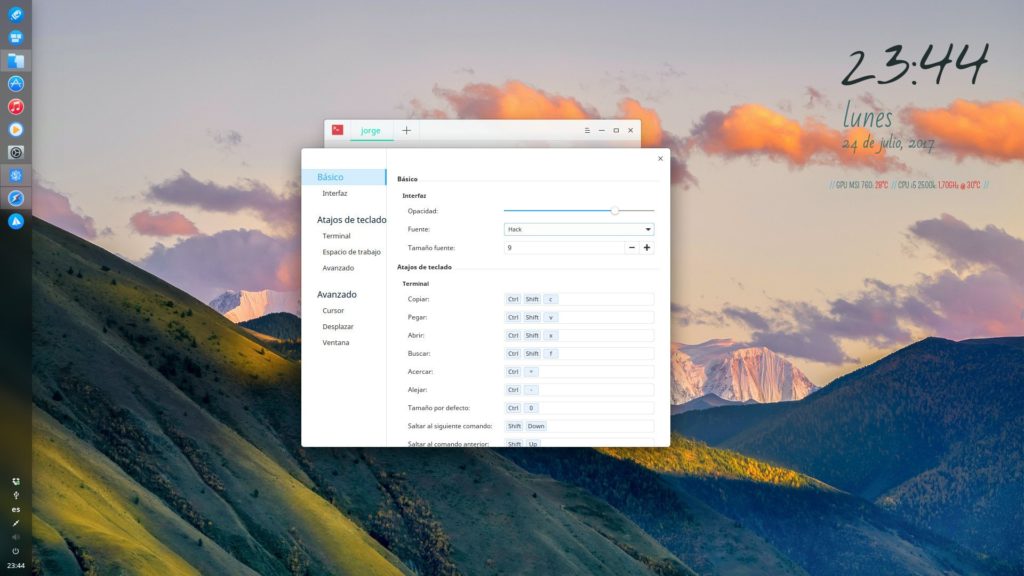Open Espacio de trabajo shortcuts section
Image resolution: width=1024 pixels, height=576 pixels.
coord(351,252)
